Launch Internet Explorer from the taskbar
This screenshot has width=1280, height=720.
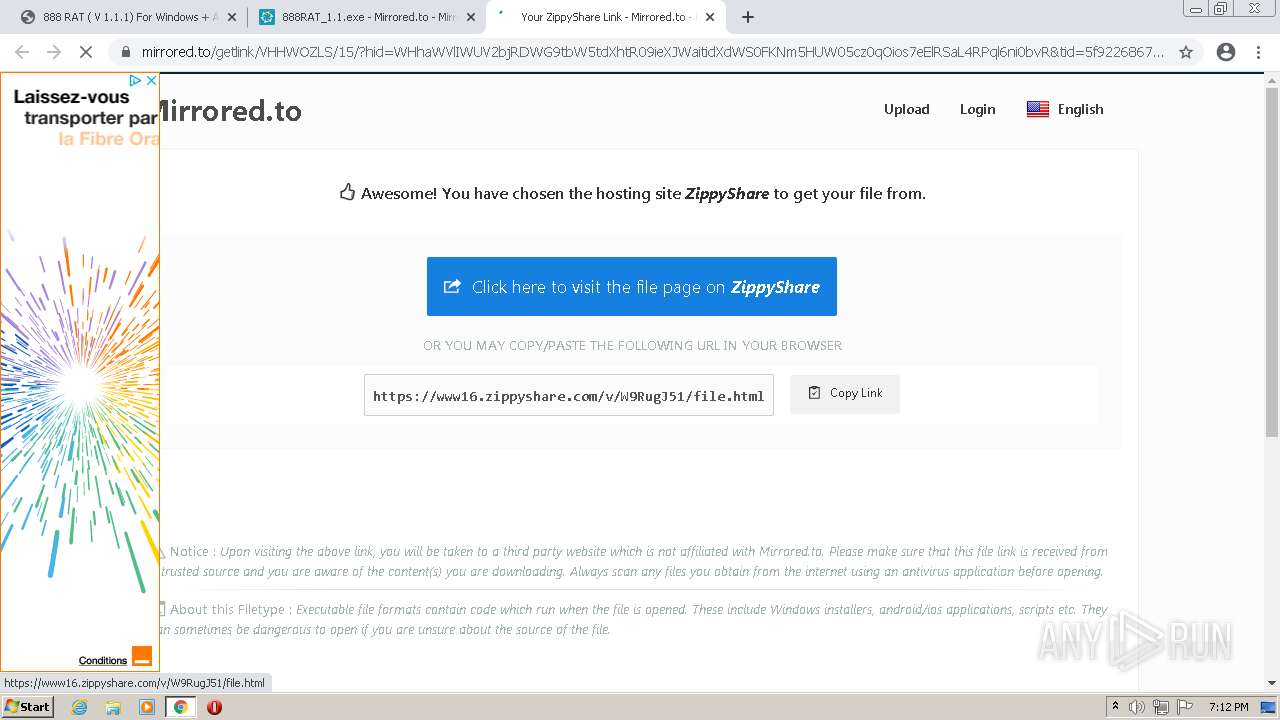pos(80,706)
